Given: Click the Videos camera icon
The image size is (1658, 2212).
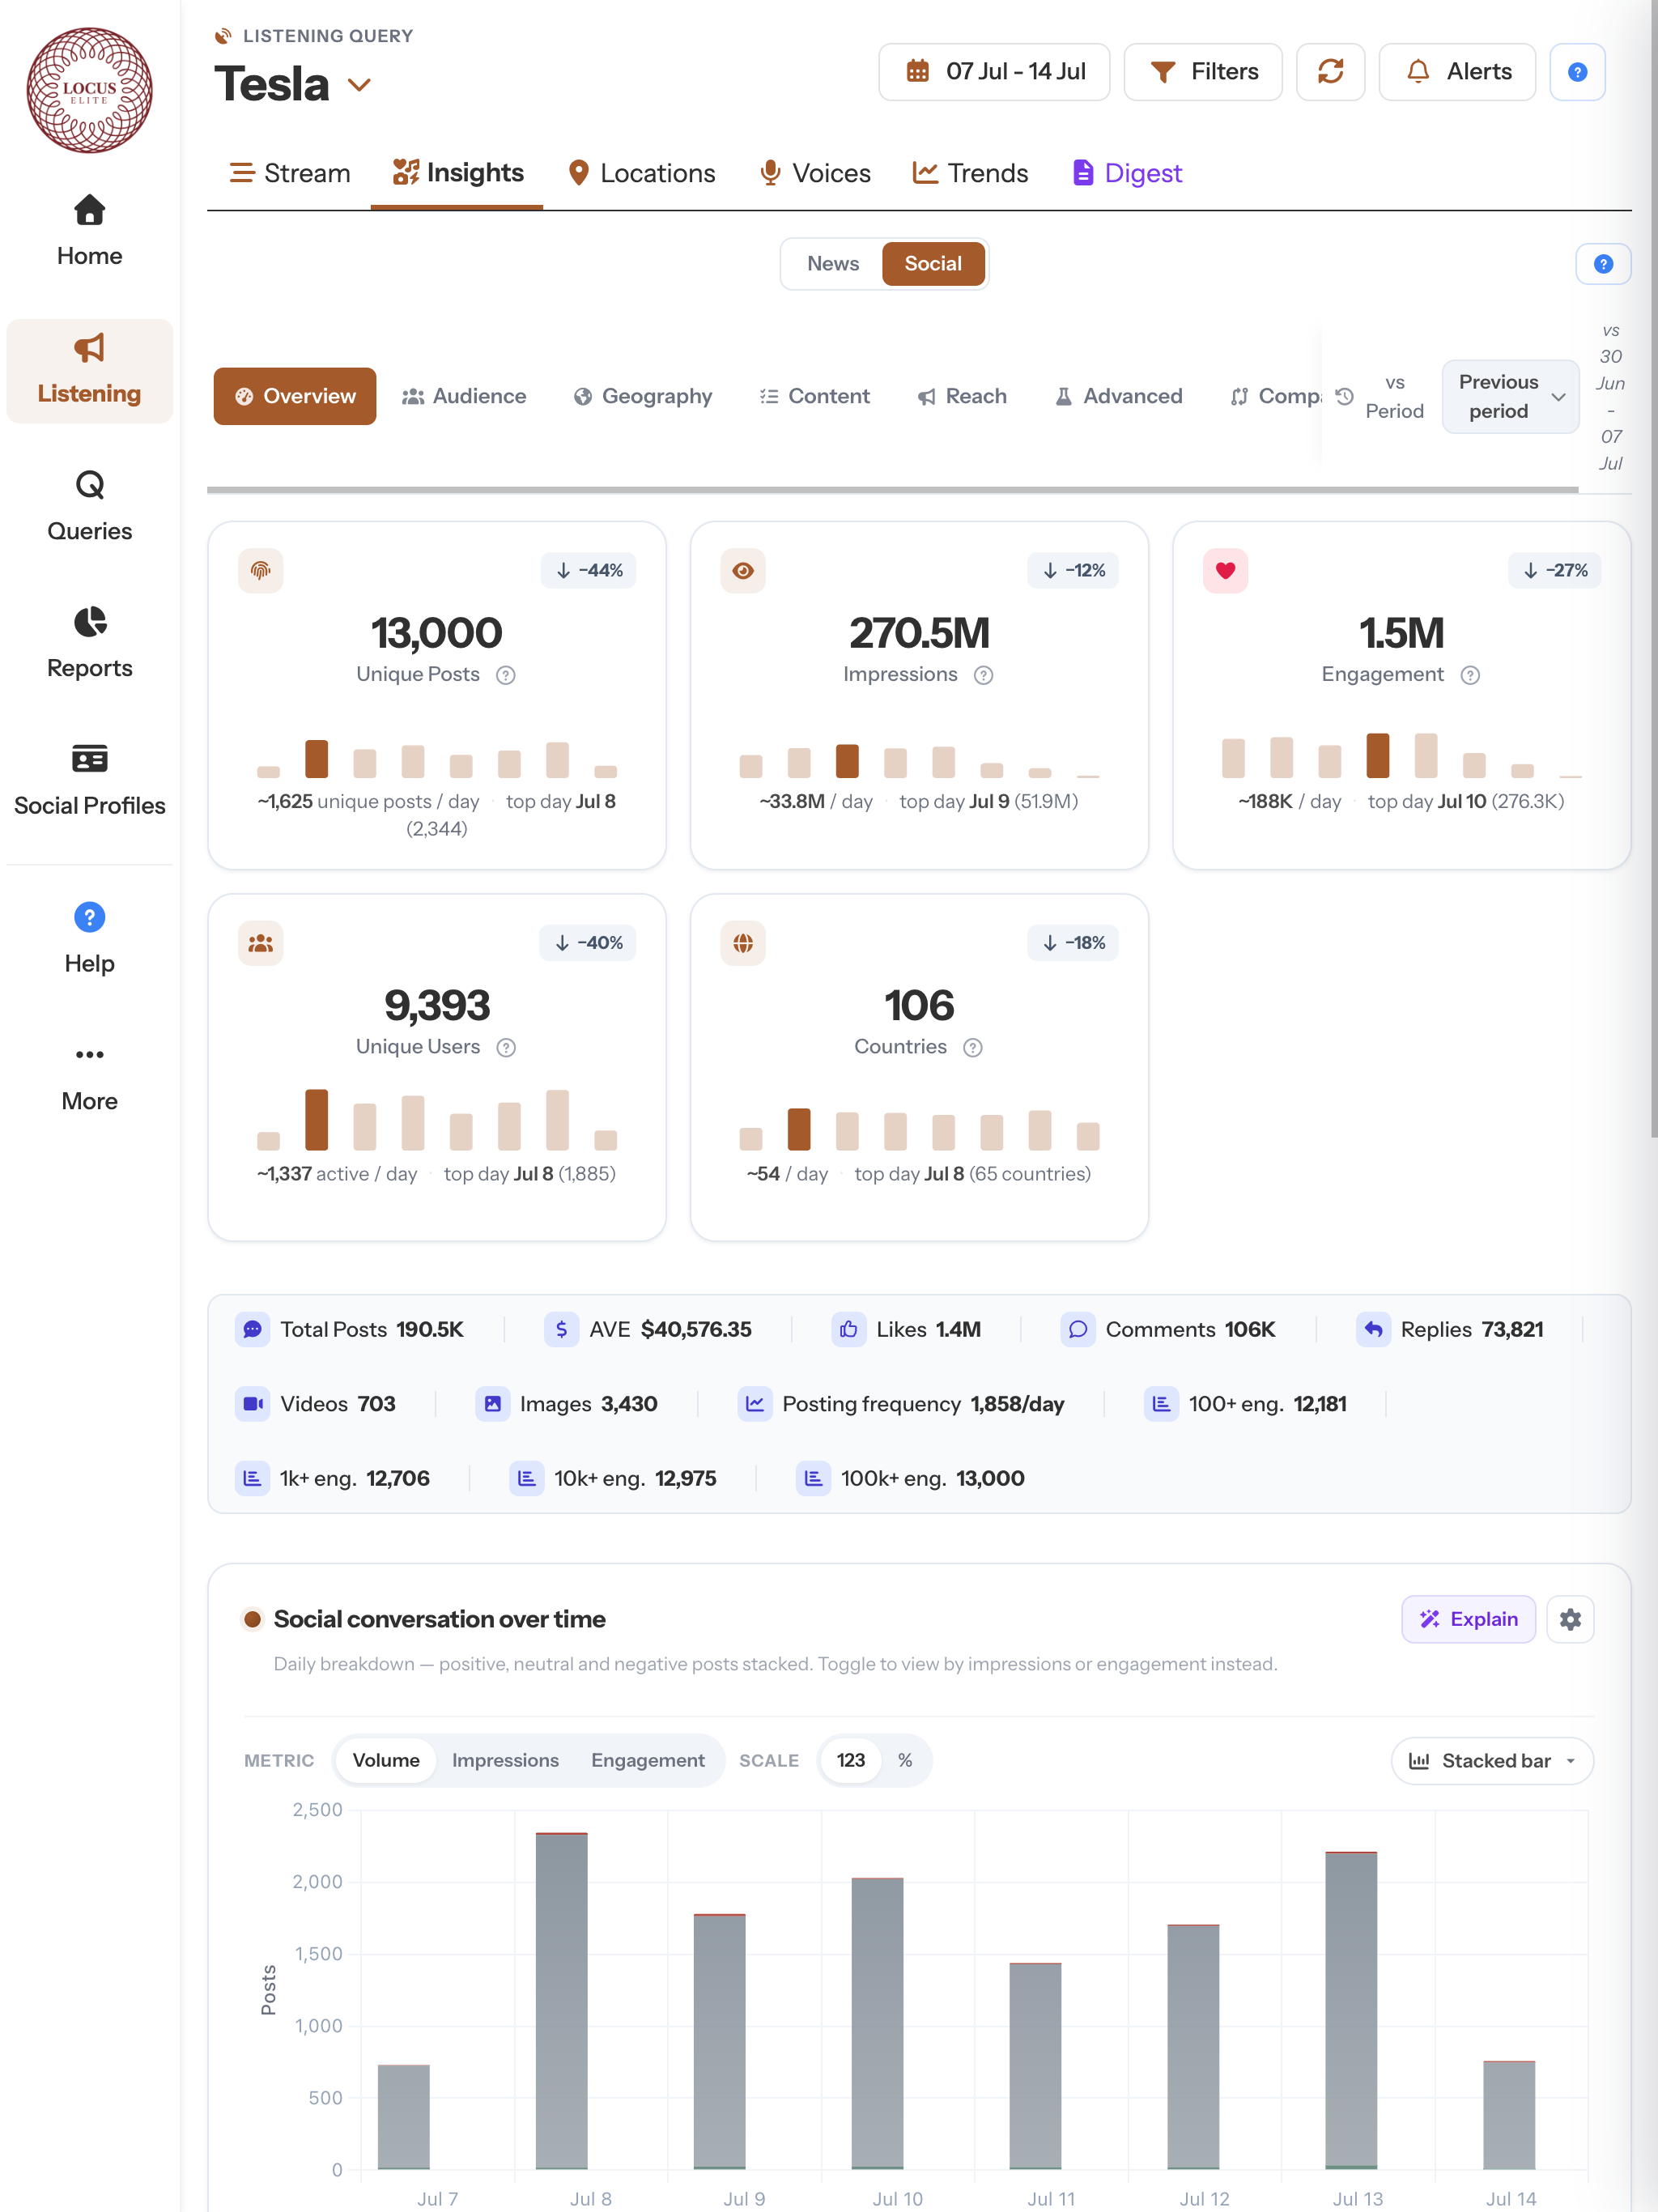Looking at the screenshot, I should click(x=252, y=1404).
